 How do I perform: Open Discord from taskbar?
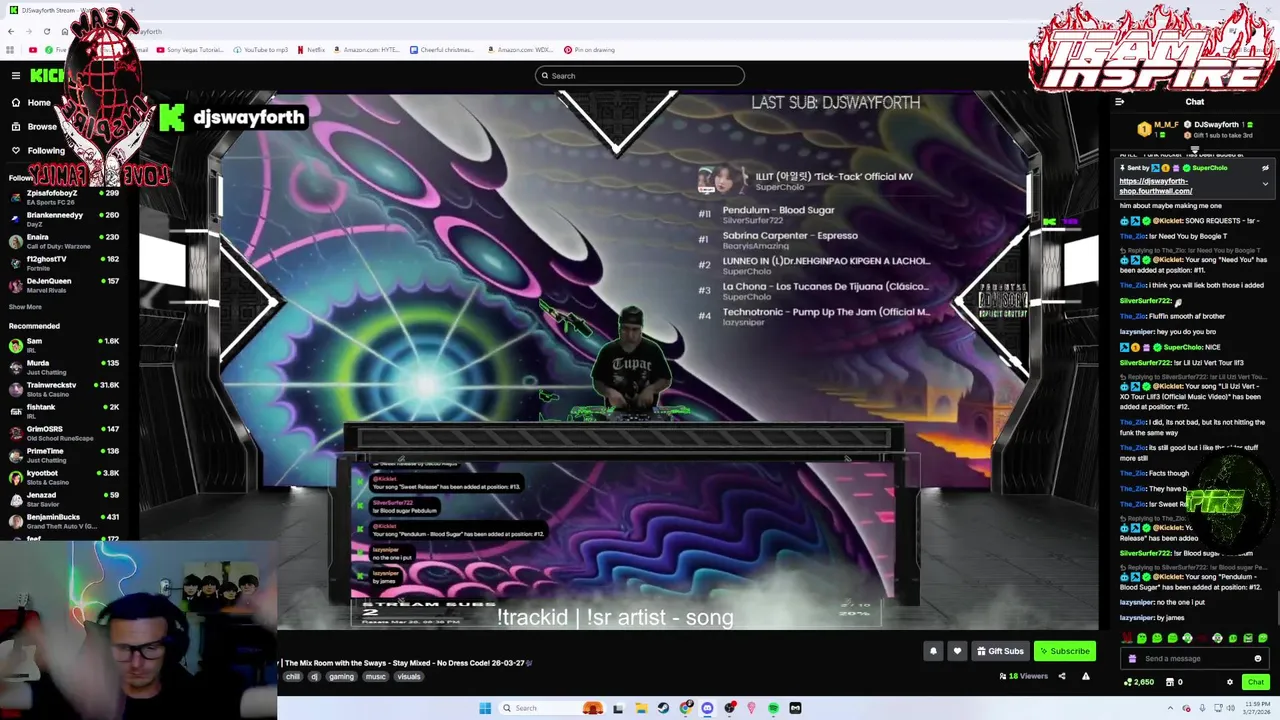coord(707,708)
